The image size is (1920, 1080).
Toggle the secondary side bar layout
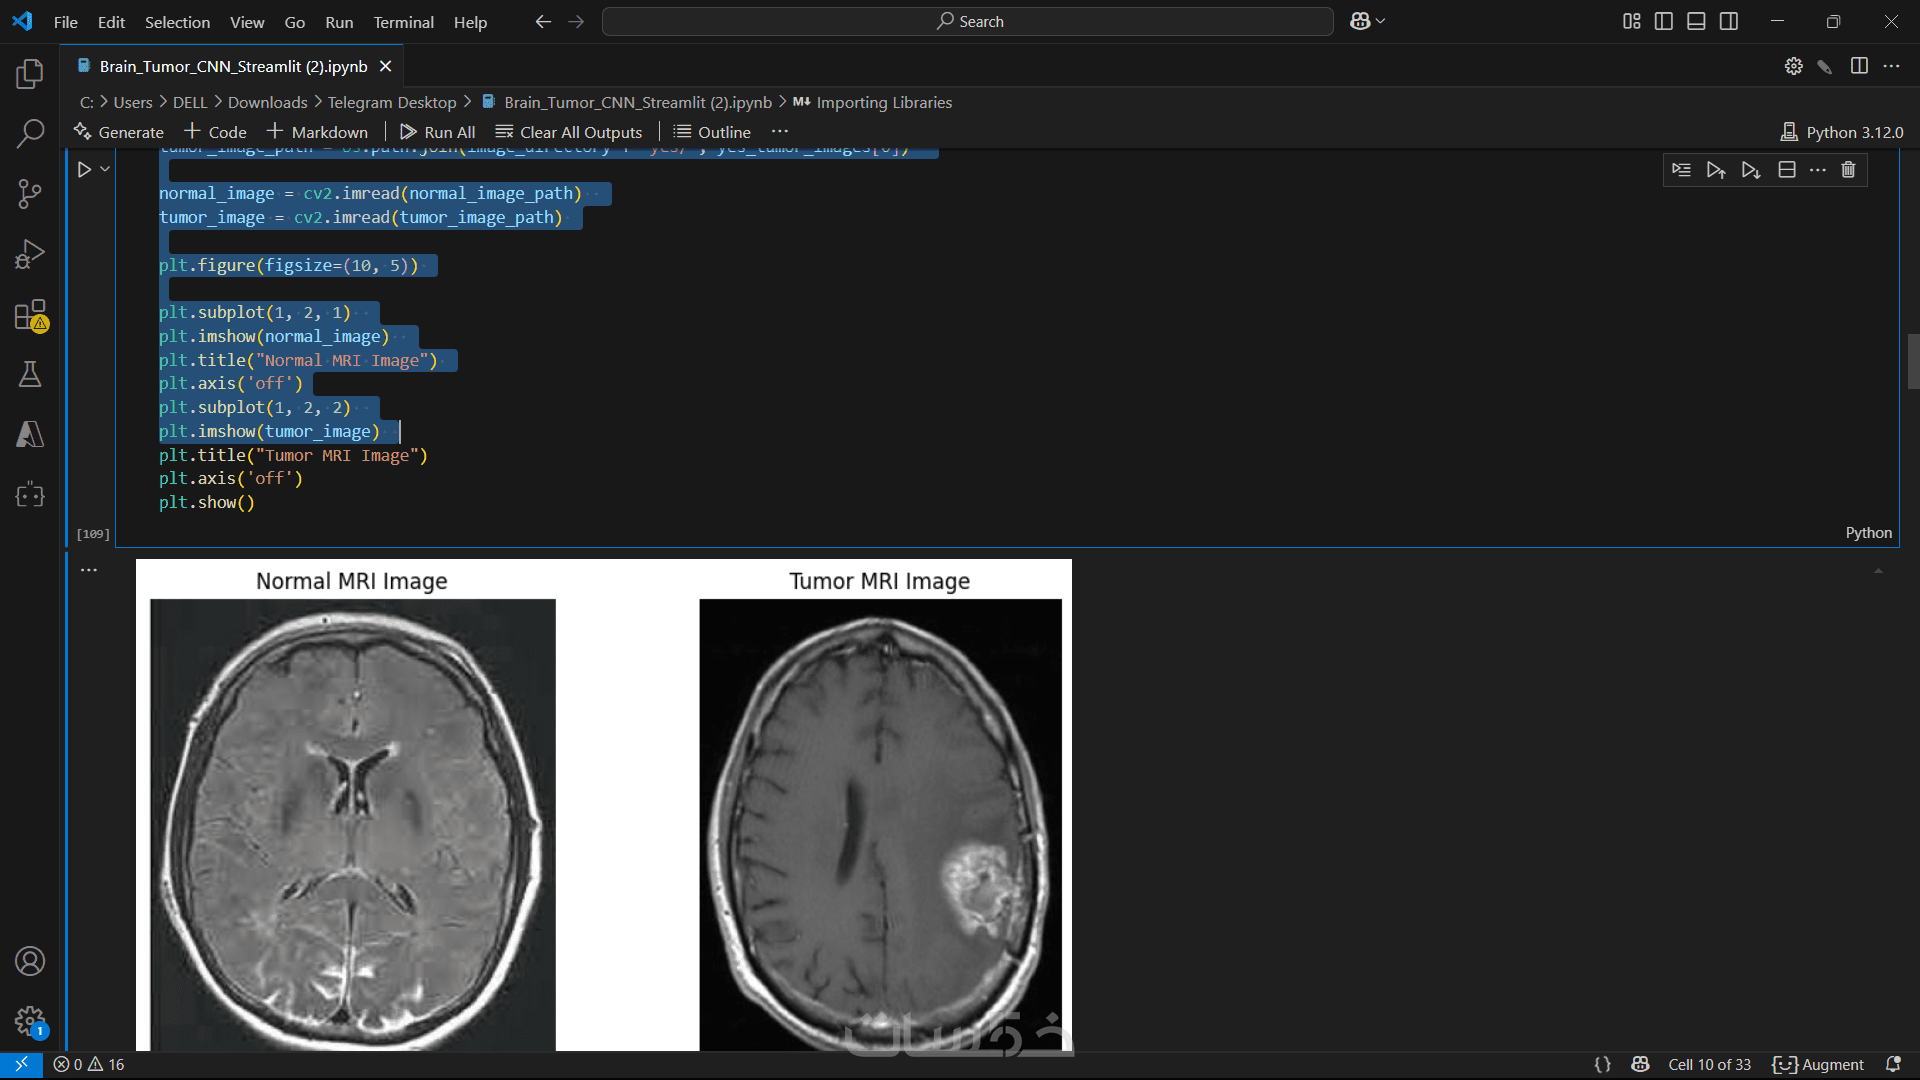point(1729,21)
